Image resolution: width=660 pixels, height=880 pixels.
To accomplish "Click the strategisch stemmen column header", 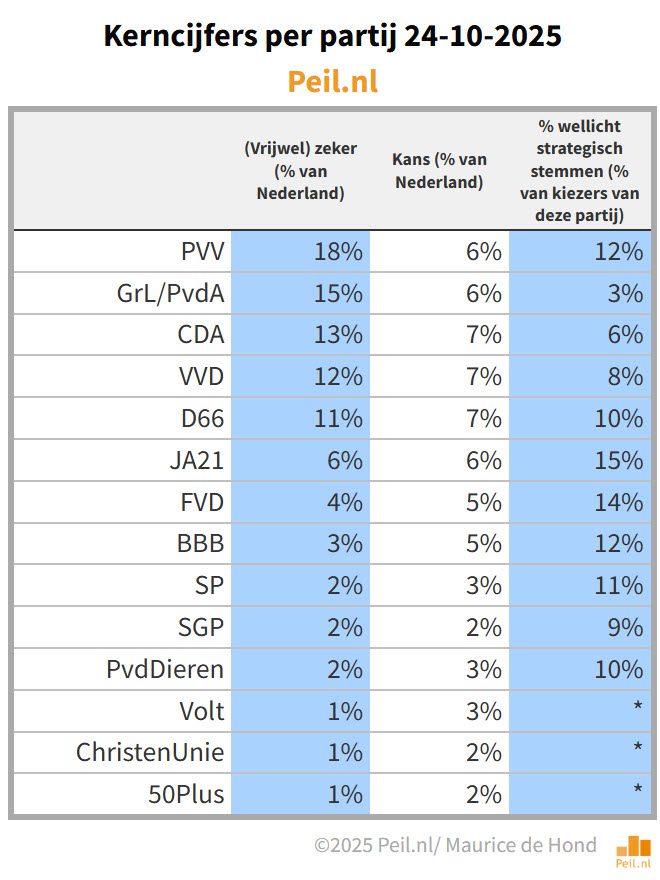I will (580, 170).
